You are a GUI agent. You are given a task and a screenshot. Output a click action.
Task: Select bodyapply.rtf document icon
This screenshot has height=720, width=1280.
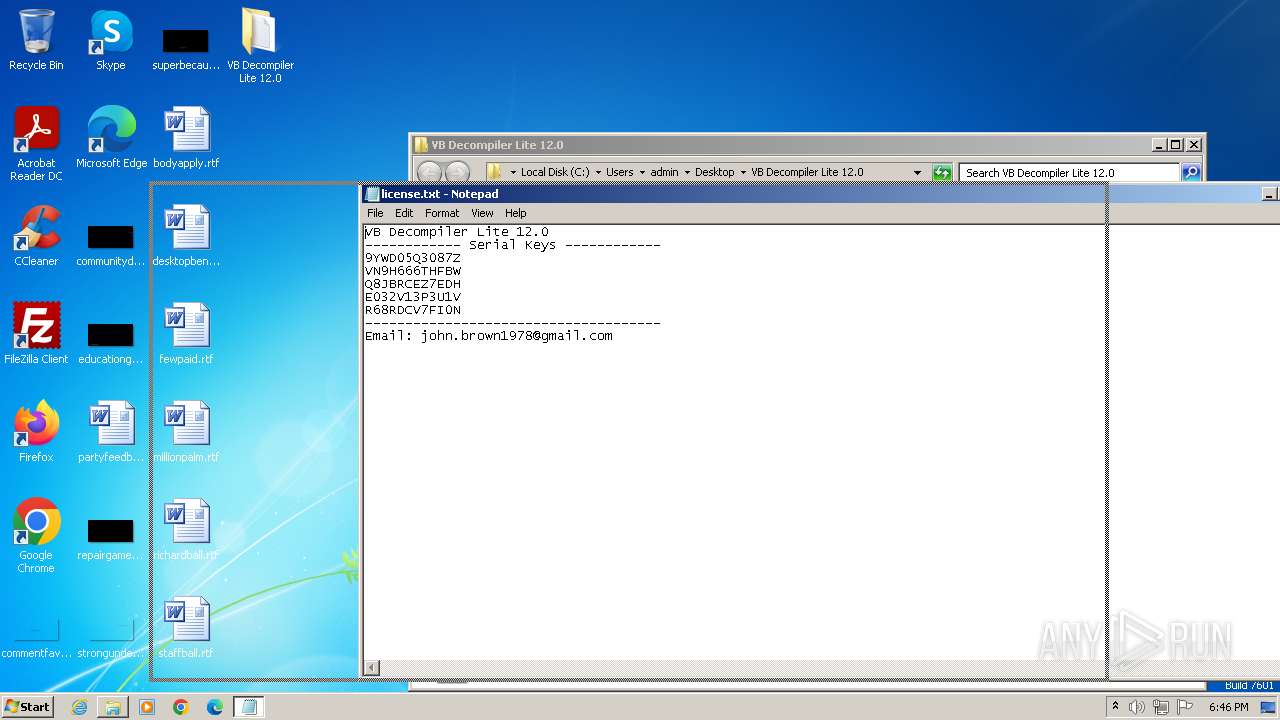point(186,138)
